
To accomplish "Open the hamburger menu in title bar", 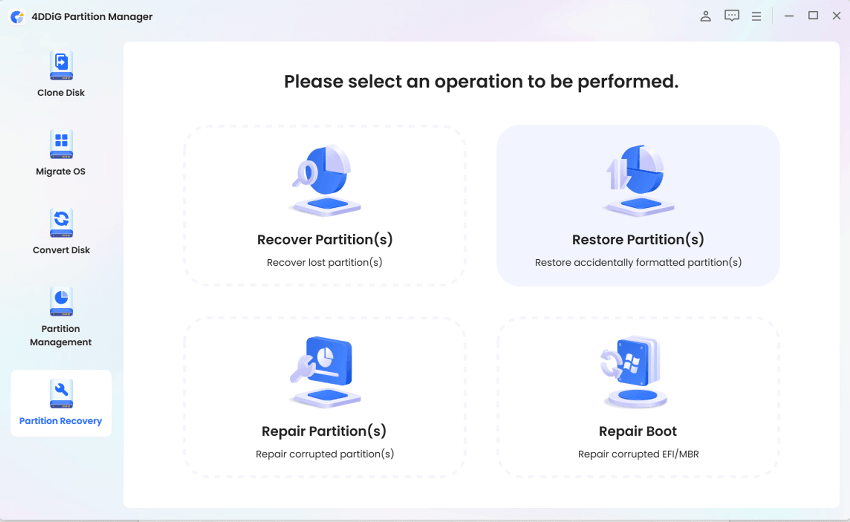I will click(757, 16).
